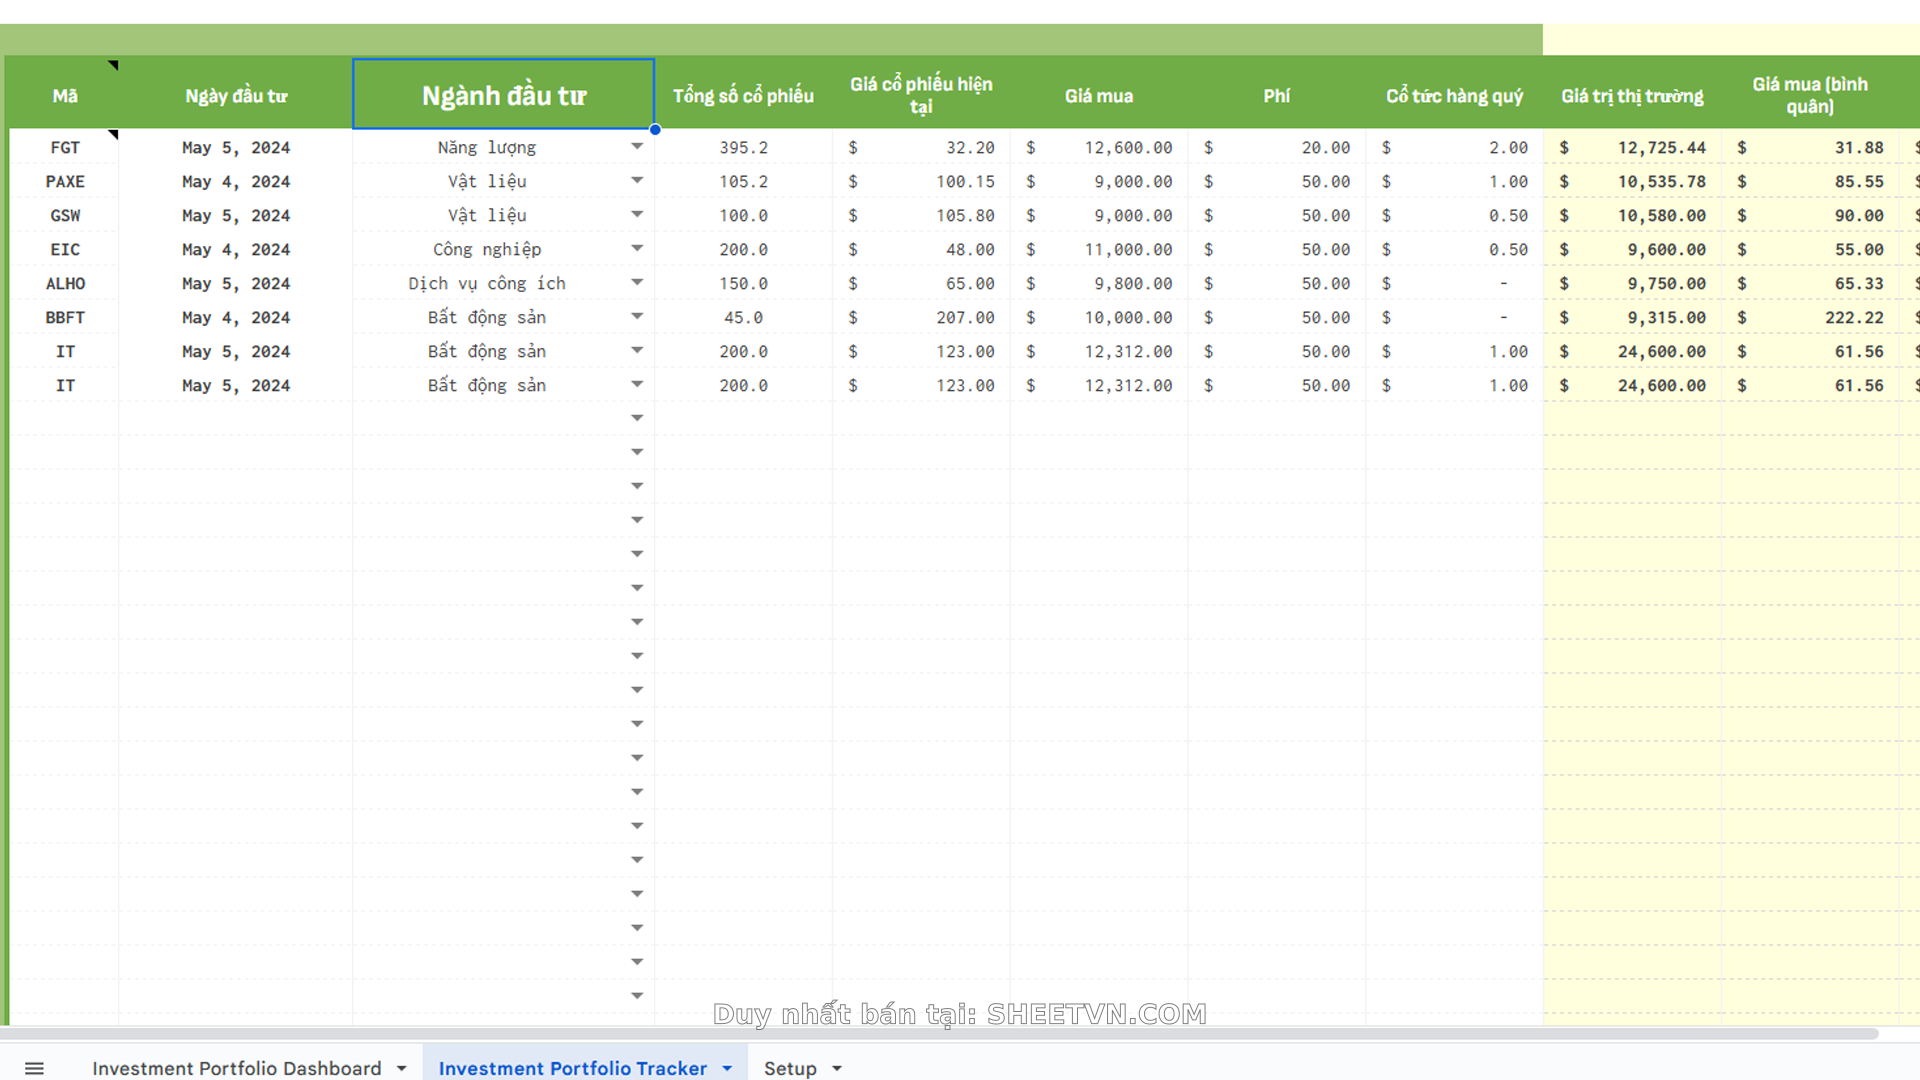Open the Vật liệu dropdown in PAXE row
The image size is (1920, 1080).
637,181
